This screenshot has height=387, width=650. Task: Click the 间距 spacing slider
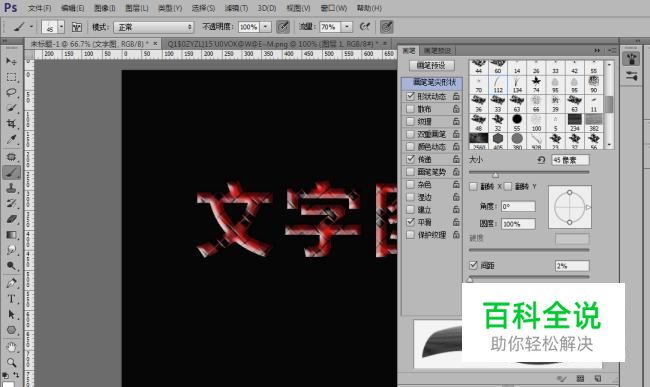click(529, 278)
